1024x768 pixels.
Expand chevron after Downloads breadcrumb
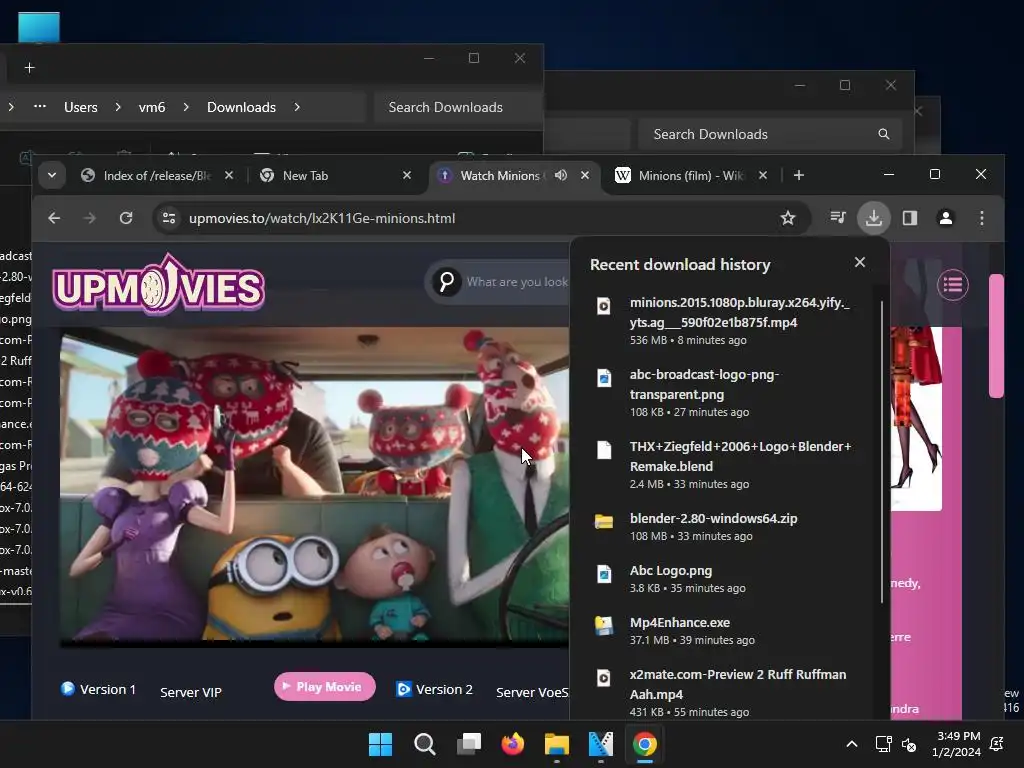(297, 107)
